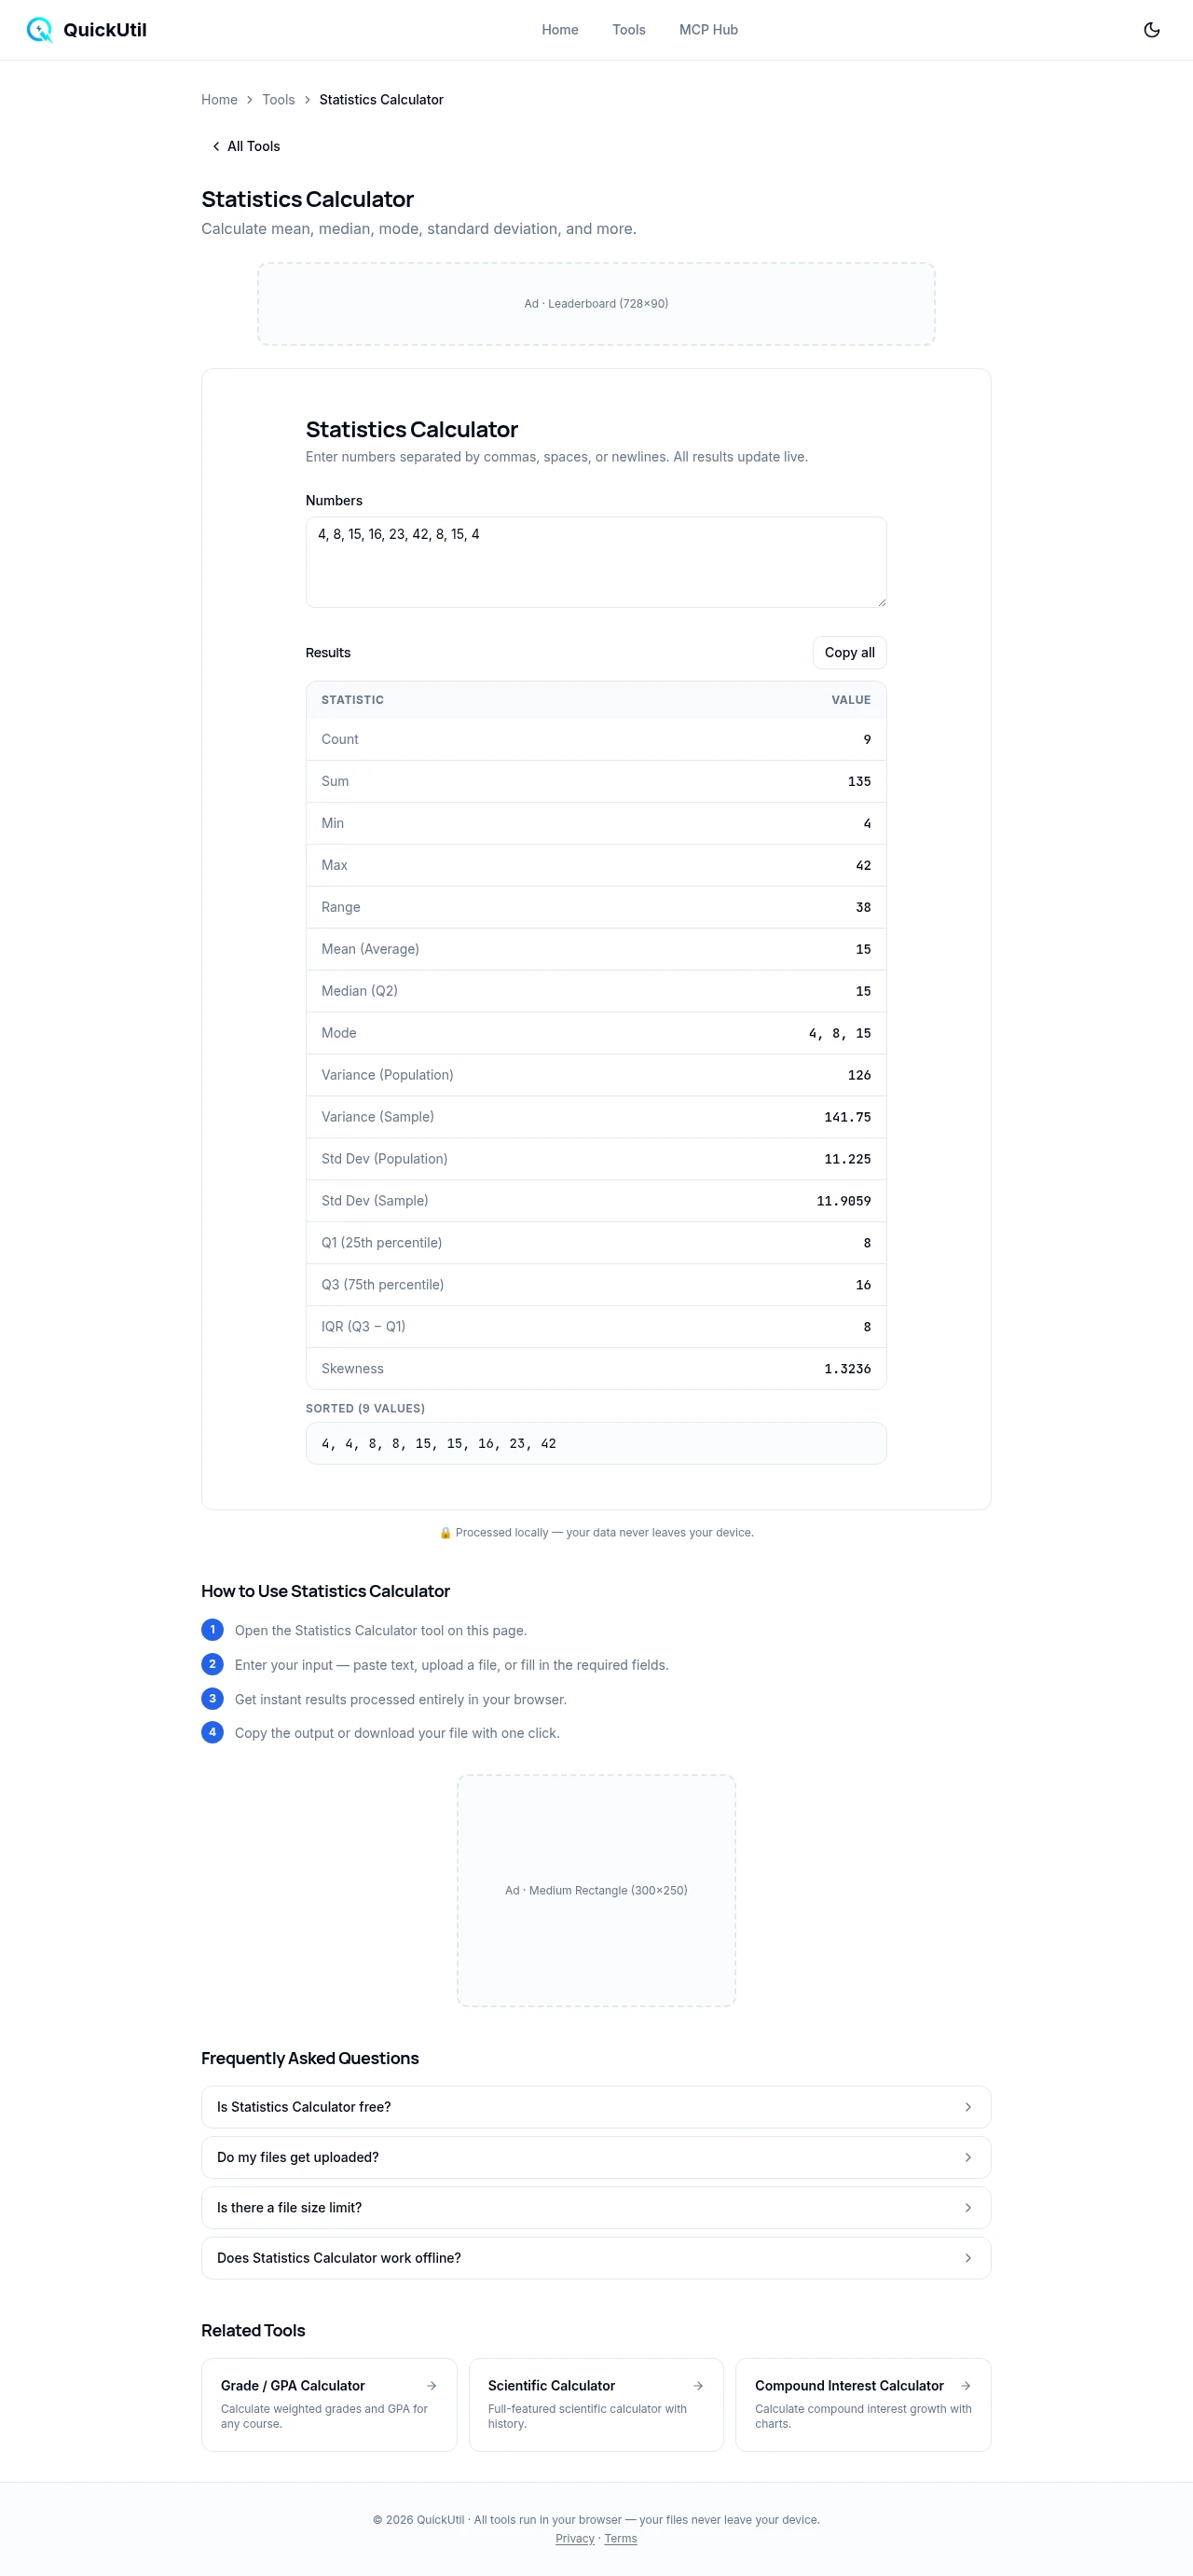Open the Grade / GPA Calculator arrow
Image resolution: width=1193 pixels, height=2576 pixels.
pyautogui.click(x=431, y=2385)
